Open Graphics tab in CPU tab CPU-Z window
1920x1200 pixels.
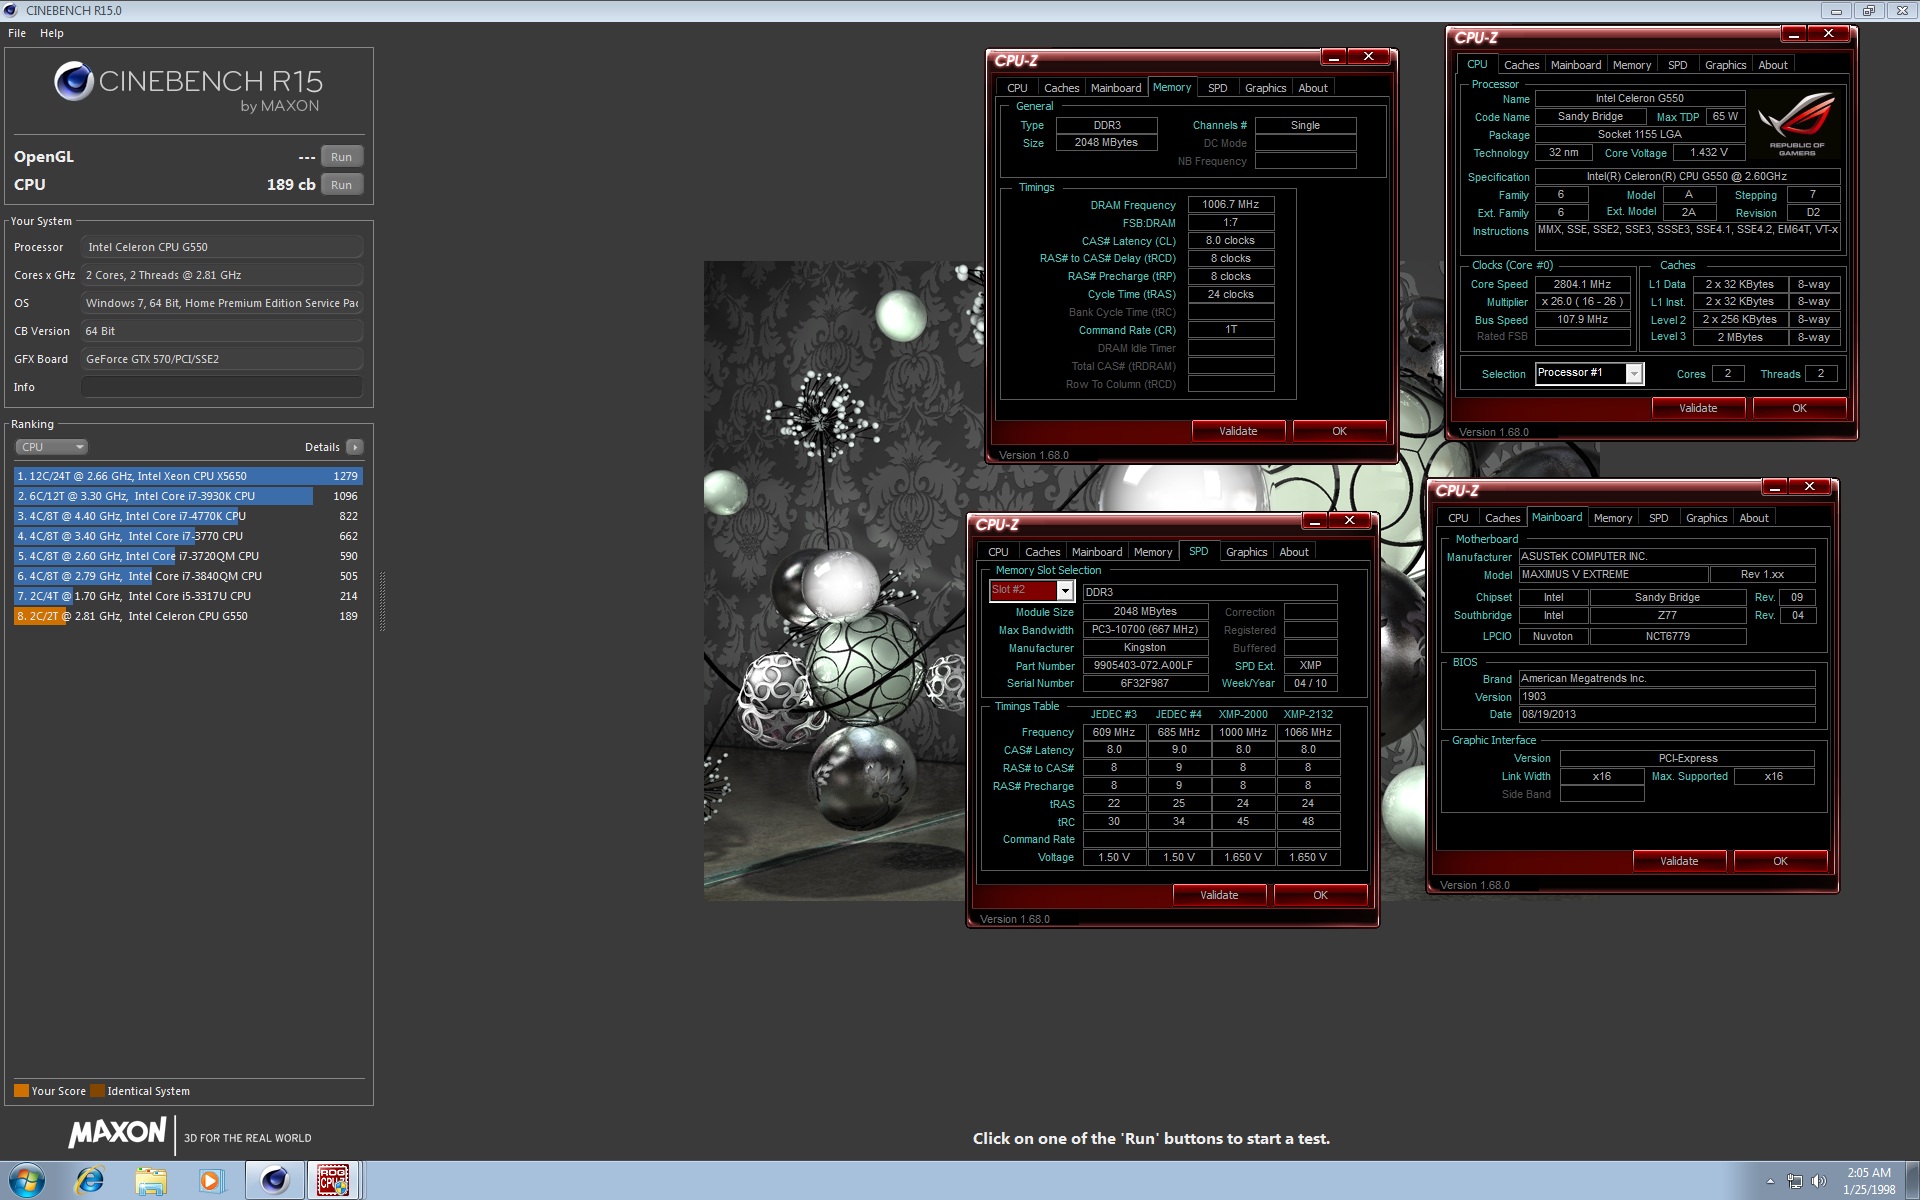(x=1725, y=65)
